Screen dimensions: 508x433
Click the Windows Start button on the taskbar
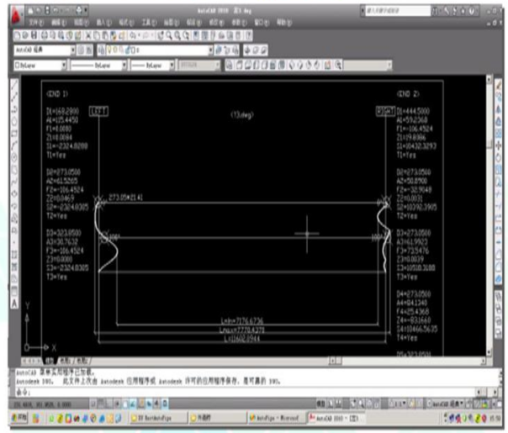20,418
